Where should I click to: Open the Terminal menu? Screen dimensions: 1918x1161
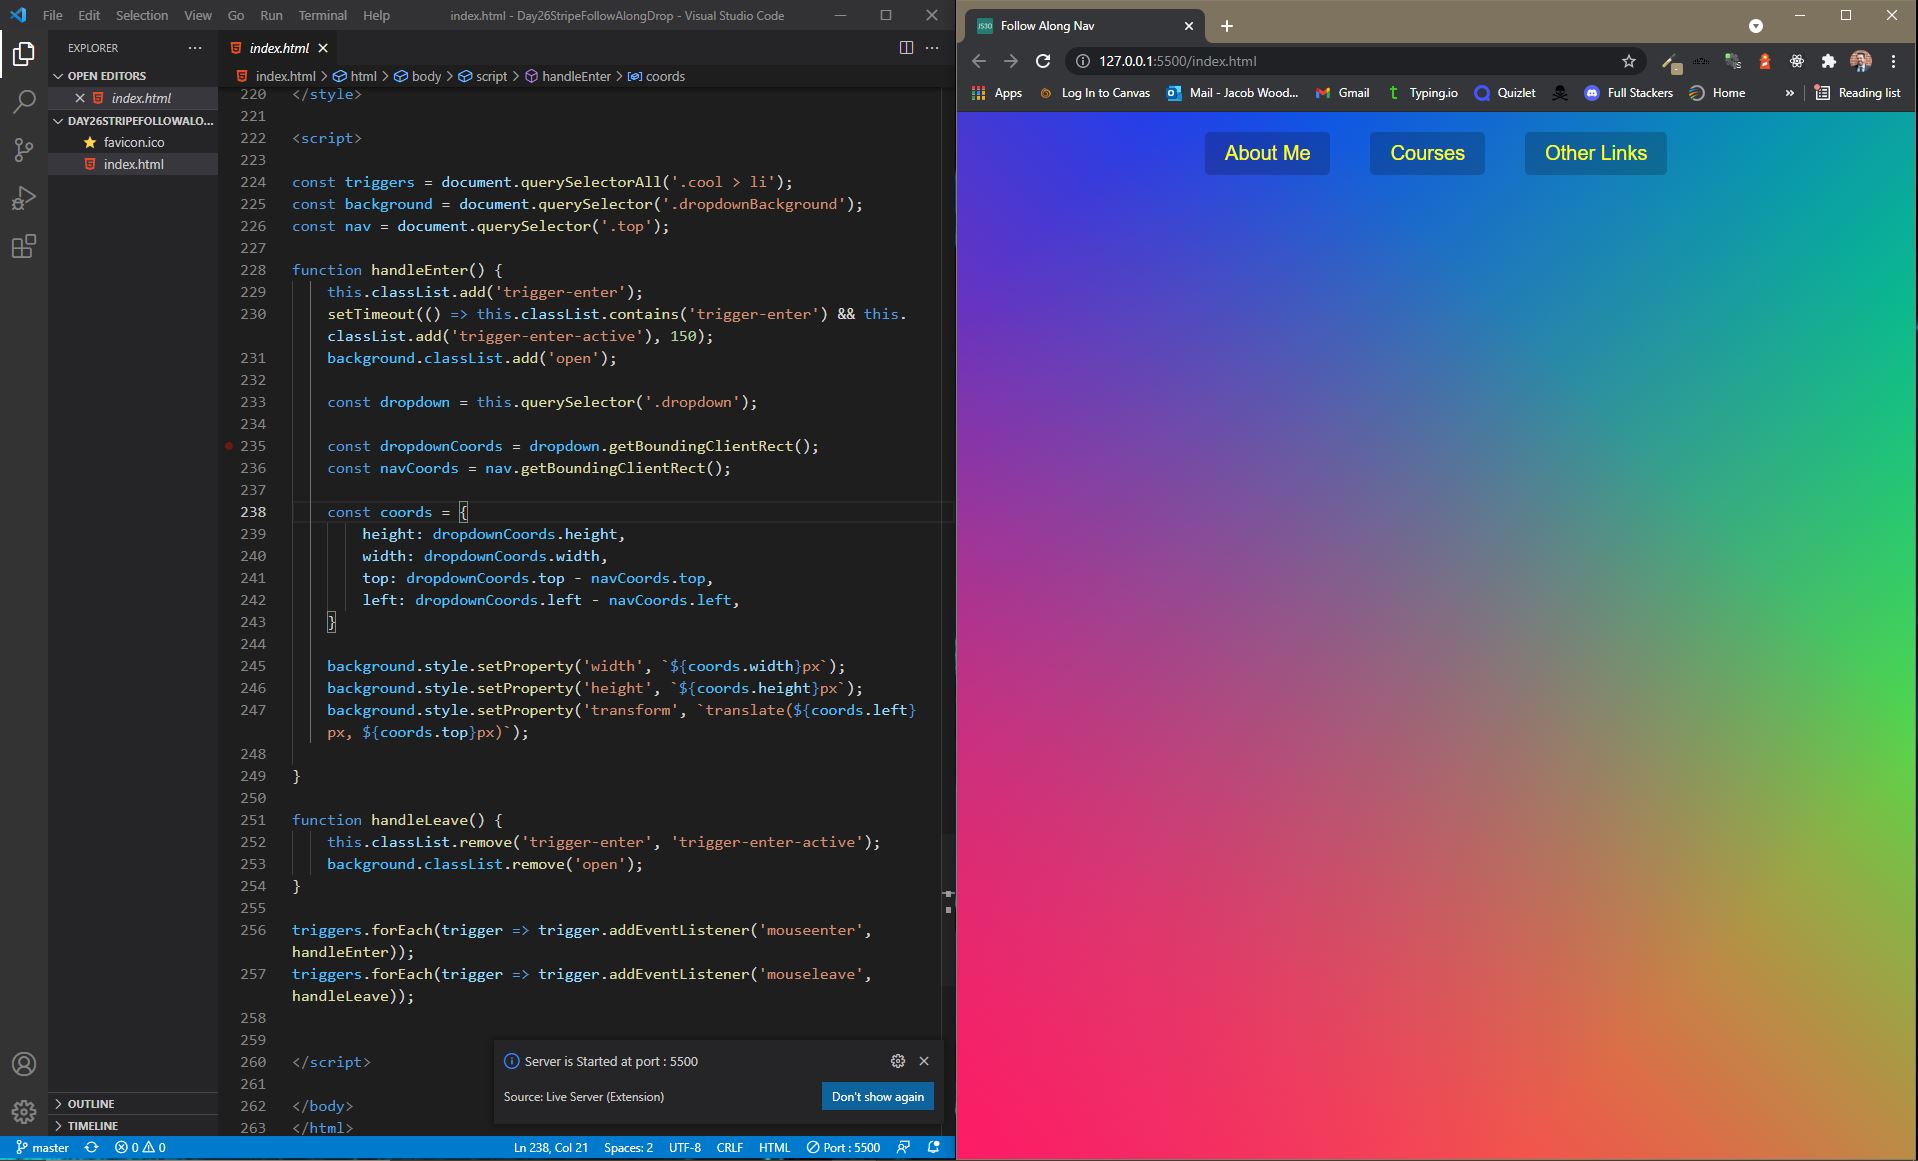click(x=322, y=15)
